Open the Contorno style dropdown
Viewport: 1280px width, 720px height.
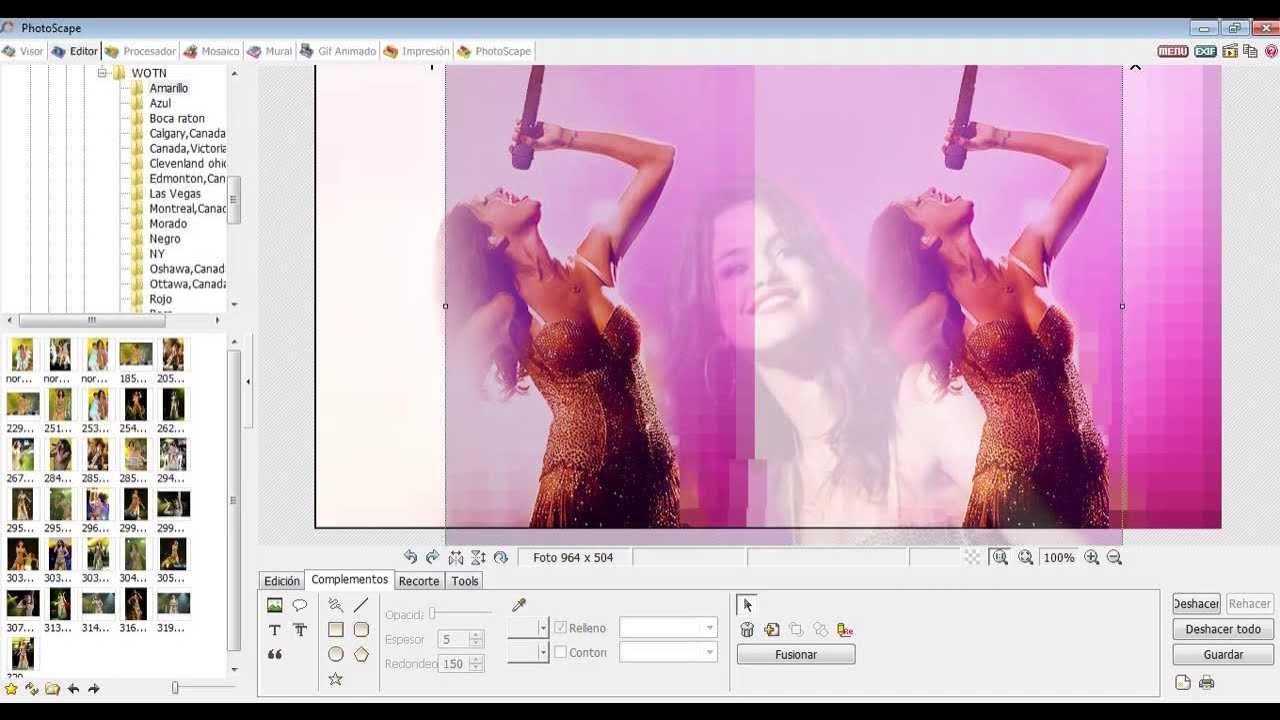(668, 652)
